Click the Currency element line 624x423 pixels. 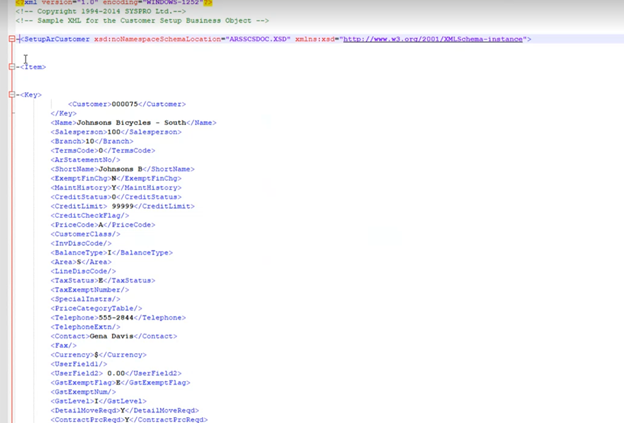point(98,355)
